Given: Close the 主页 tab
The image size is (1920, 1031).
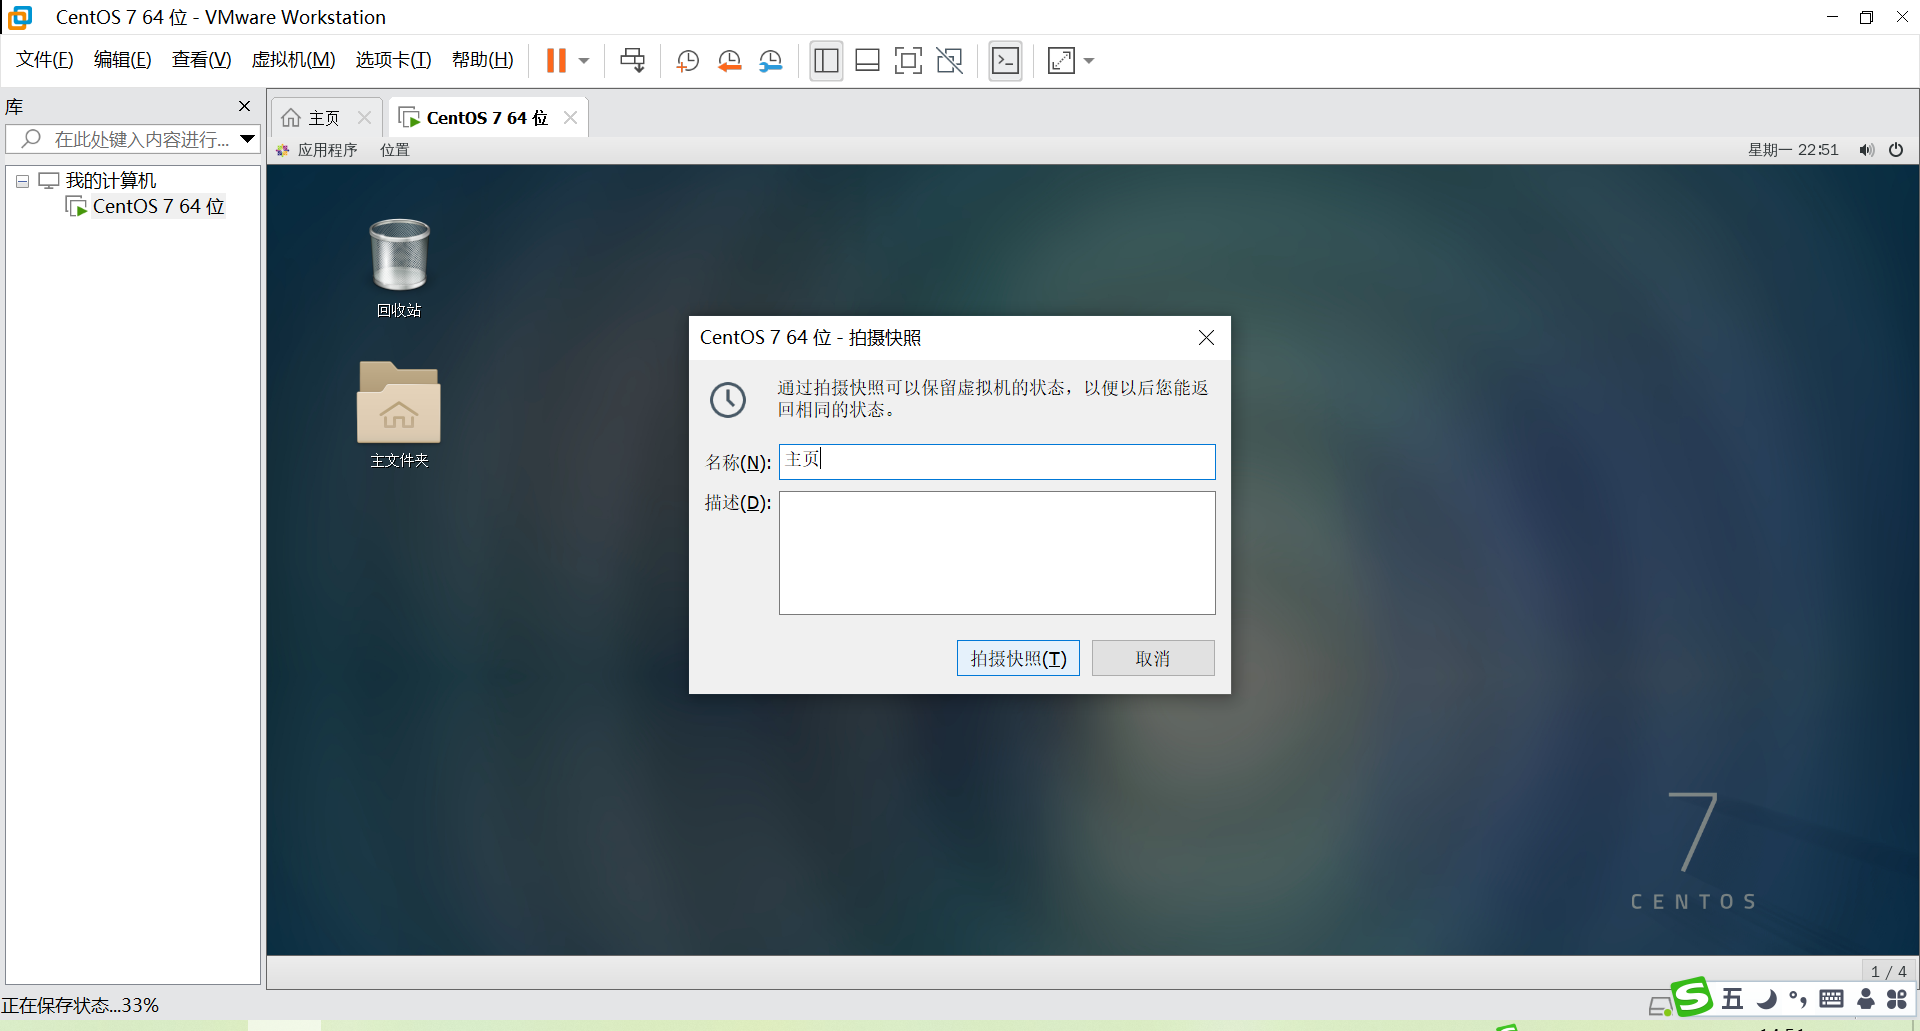Looking at the screenshot, I should [x=364, y=118].
